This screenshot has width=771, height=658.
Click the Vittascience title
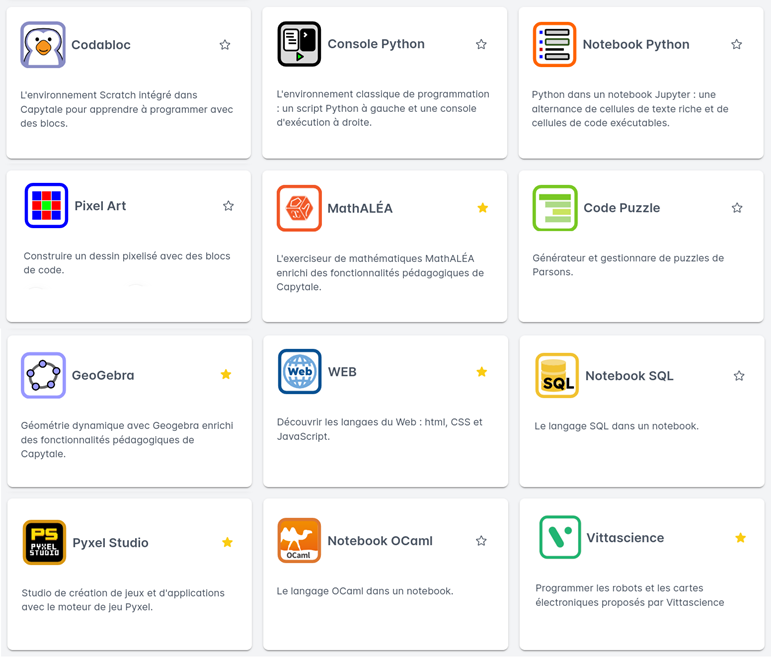625,538
